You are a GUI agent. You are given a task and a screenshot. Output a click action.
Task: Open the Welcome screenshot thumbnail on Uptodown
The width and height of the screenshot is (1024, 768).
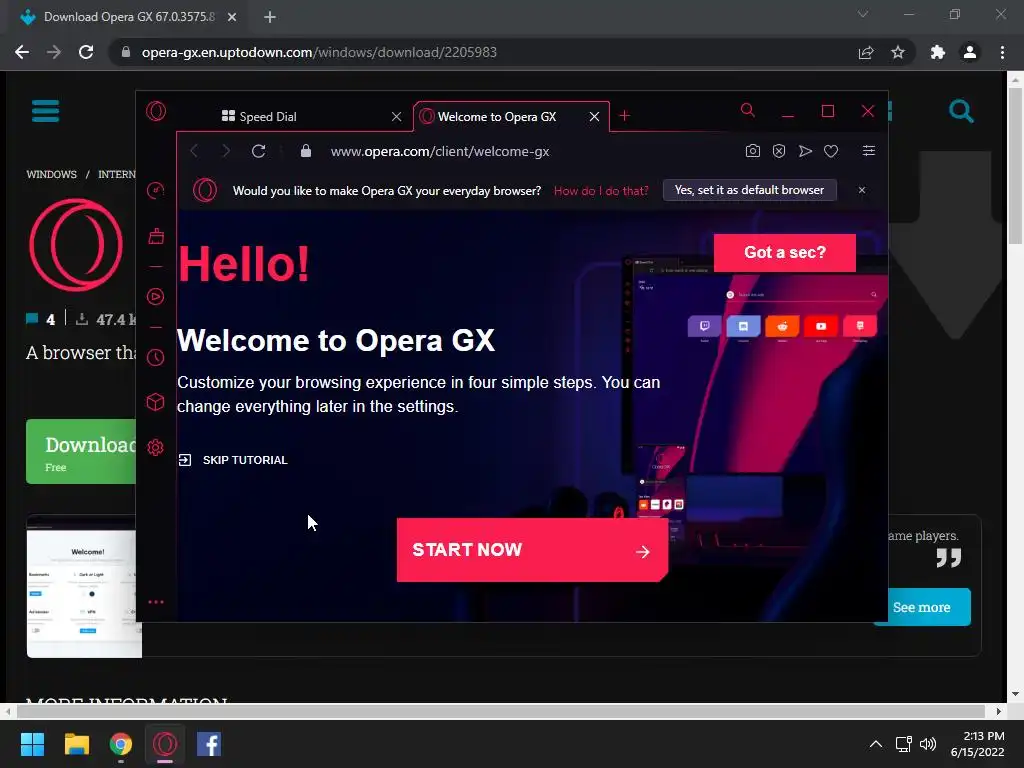[x=84, y=588]
